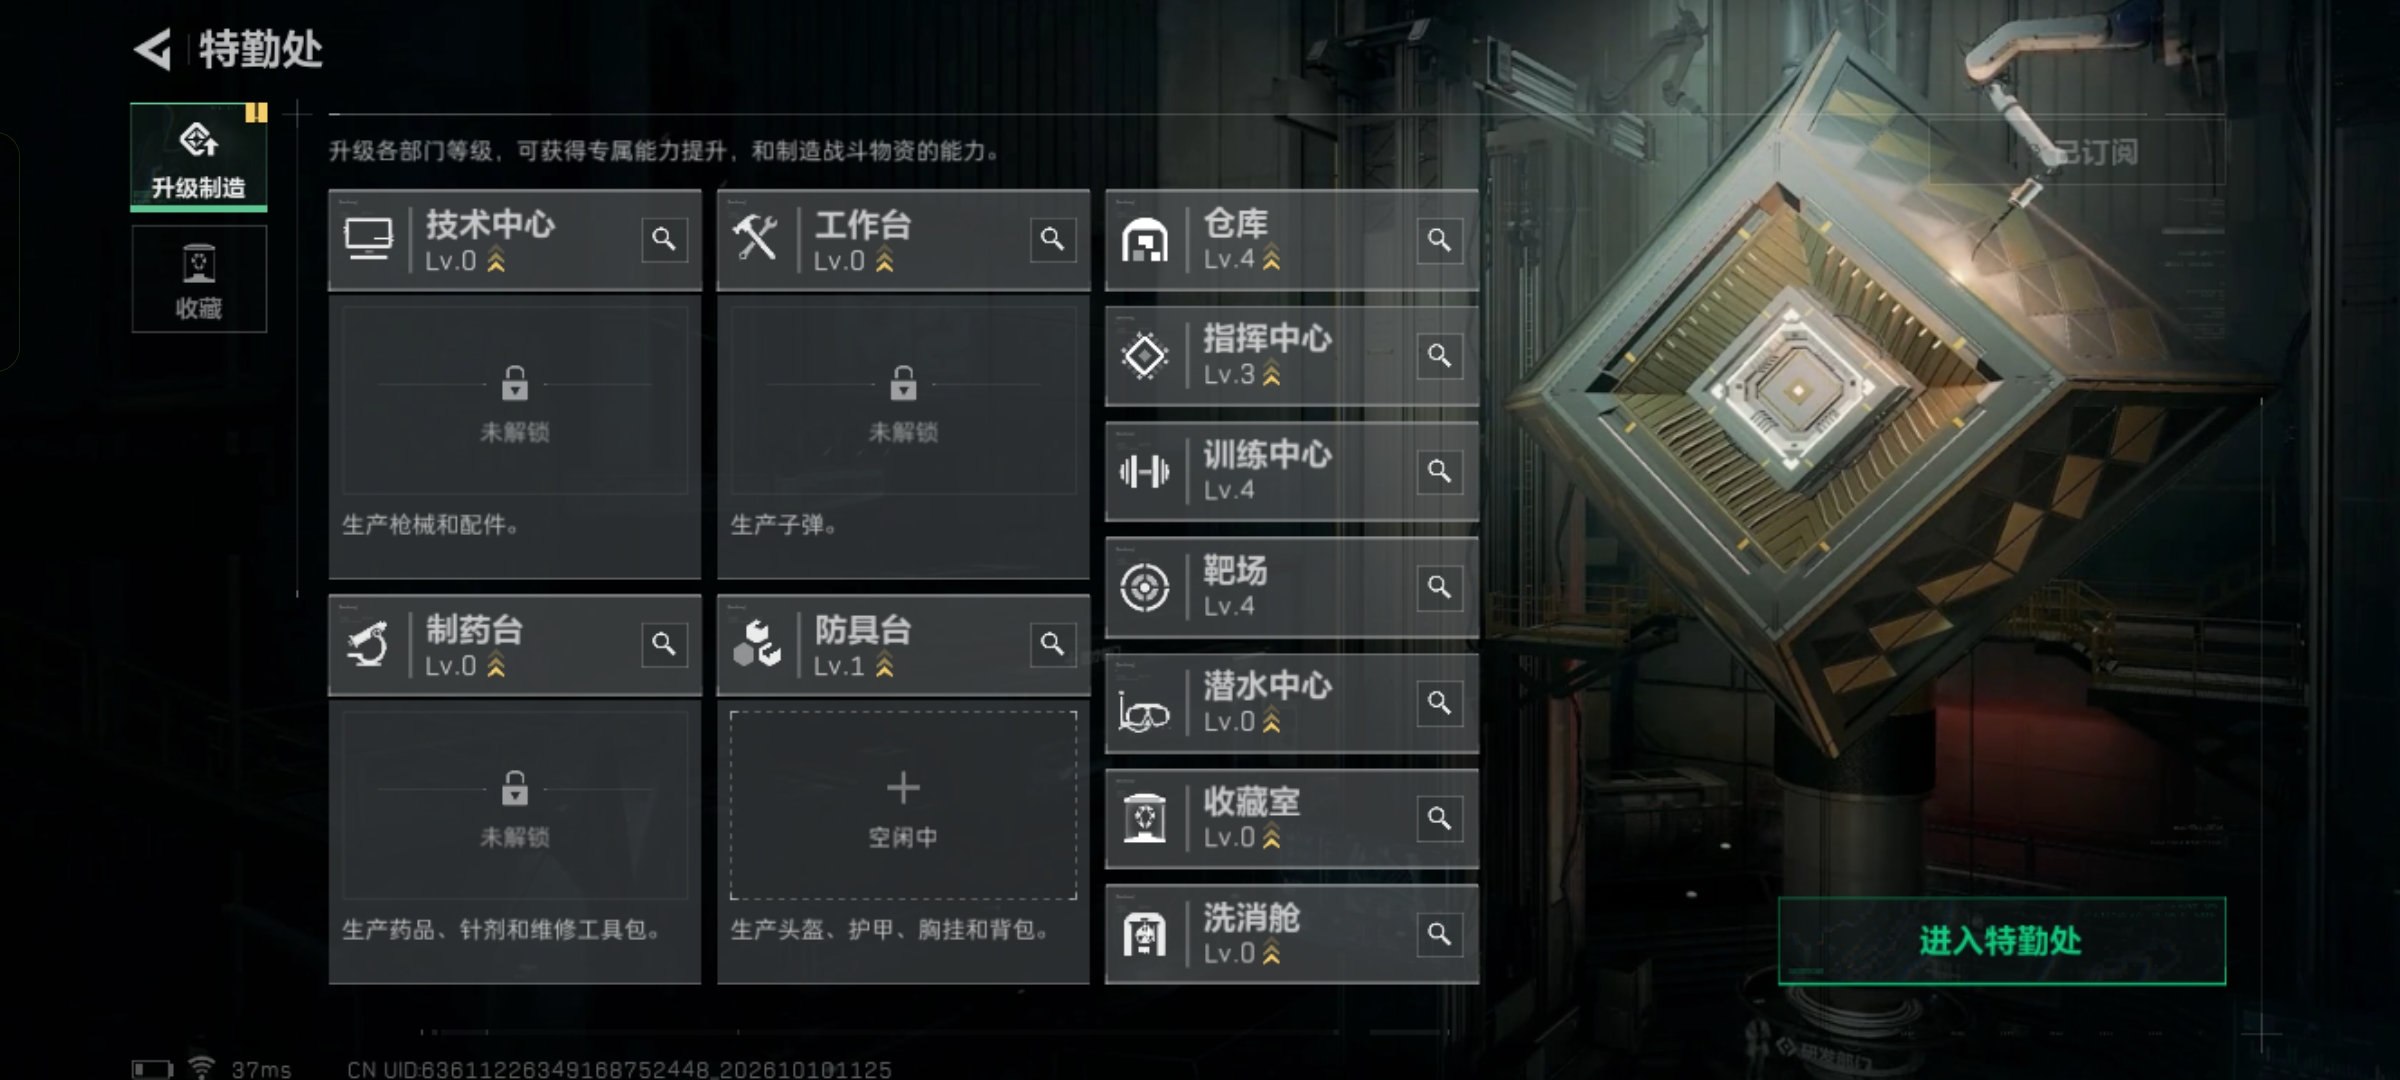The image size is (2400, 1080).
Task: Switch to the 升级制造 tab
Action: coord(199,157)
